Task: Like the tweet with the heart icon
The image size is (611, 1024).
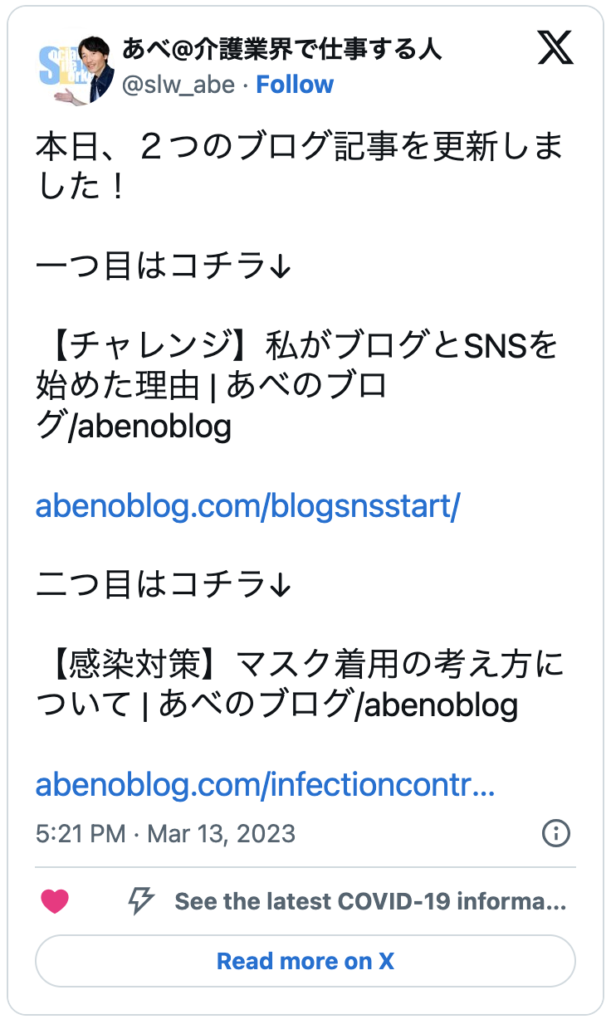Action: coord(55,901)
